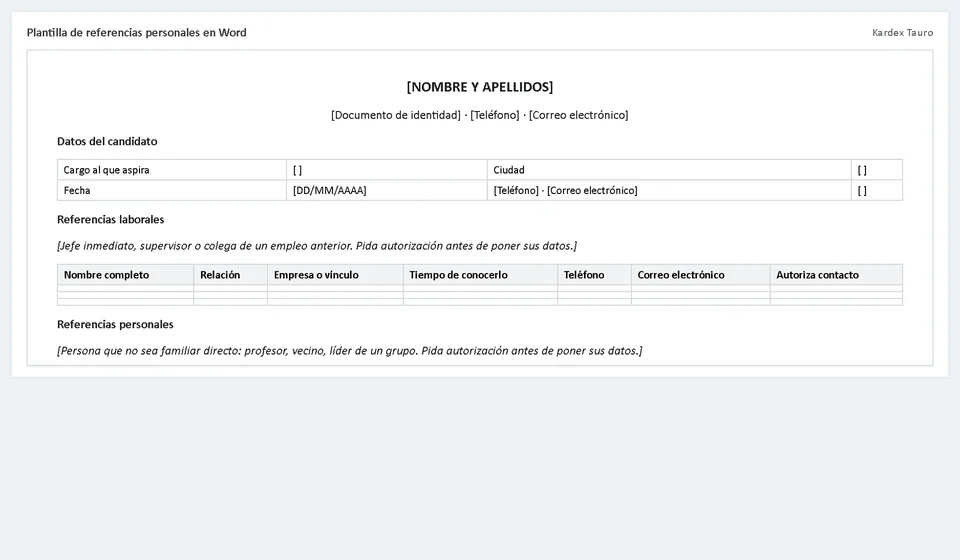Click the 'Tiempo de conocerlo' column header
This screenshot has height=560, width=960.
(481, 275)
